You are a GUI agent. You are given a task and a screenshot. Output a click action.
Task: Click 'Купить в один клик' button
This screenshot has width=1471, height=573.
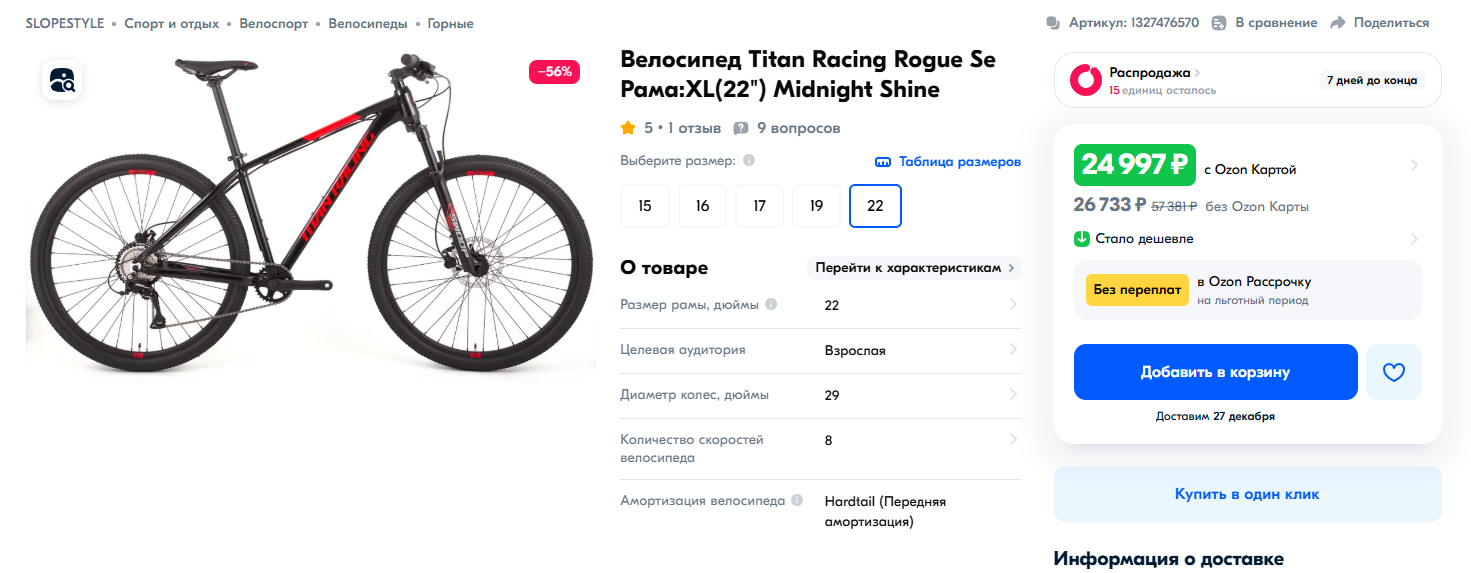tap(1247, 494)
